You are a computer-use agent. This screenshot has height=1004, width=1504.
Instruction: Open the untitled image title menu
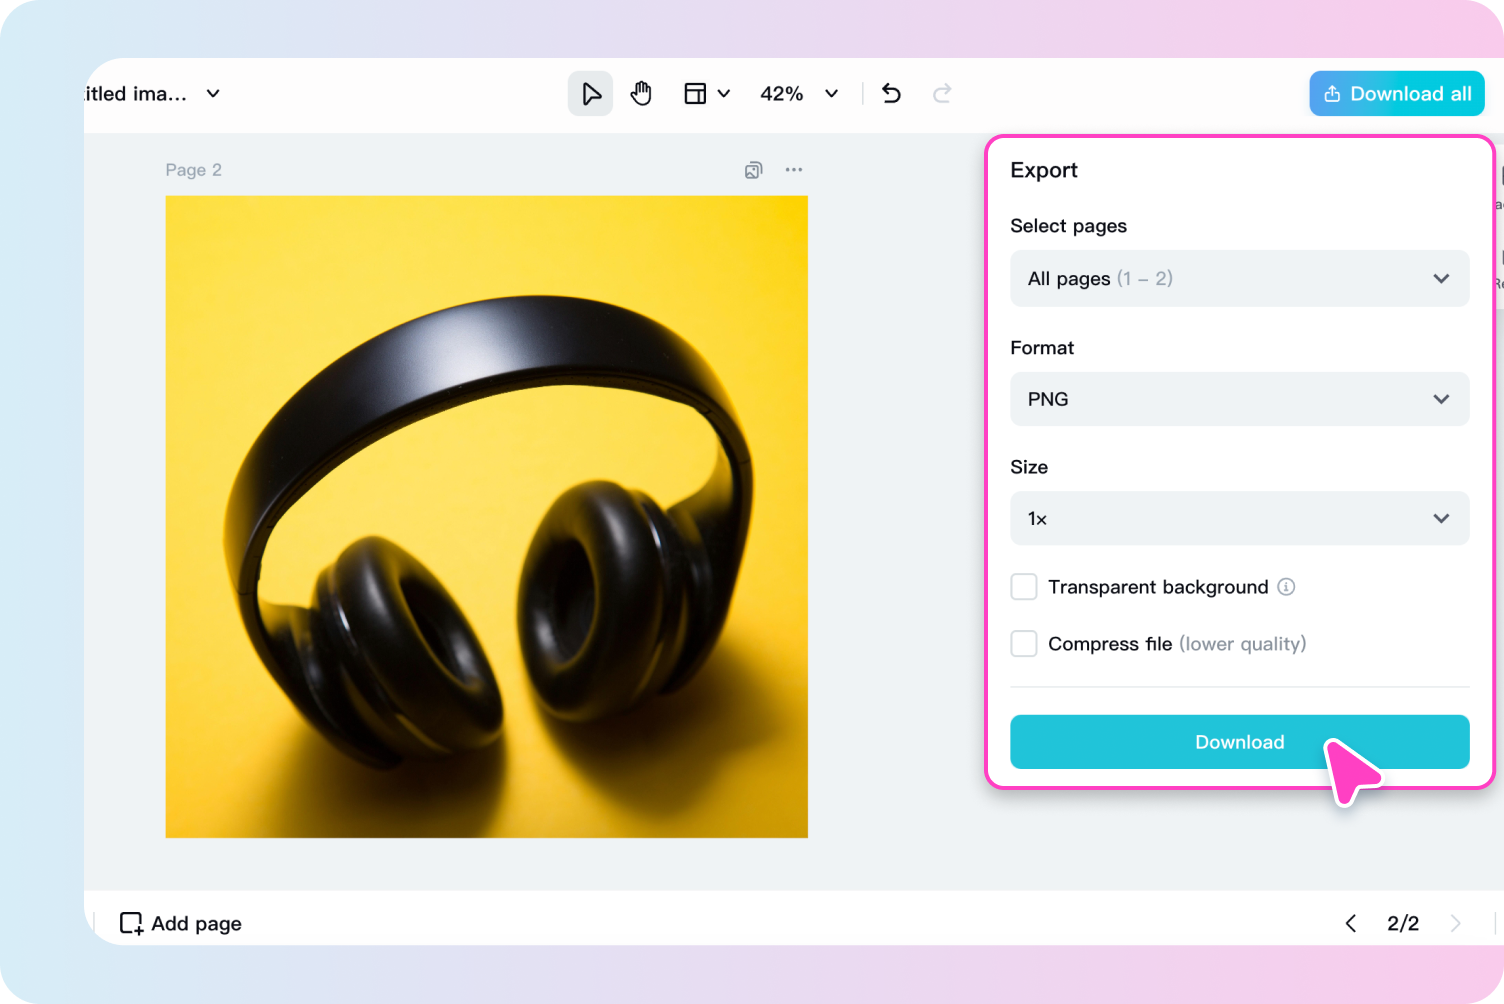(212, 93)
